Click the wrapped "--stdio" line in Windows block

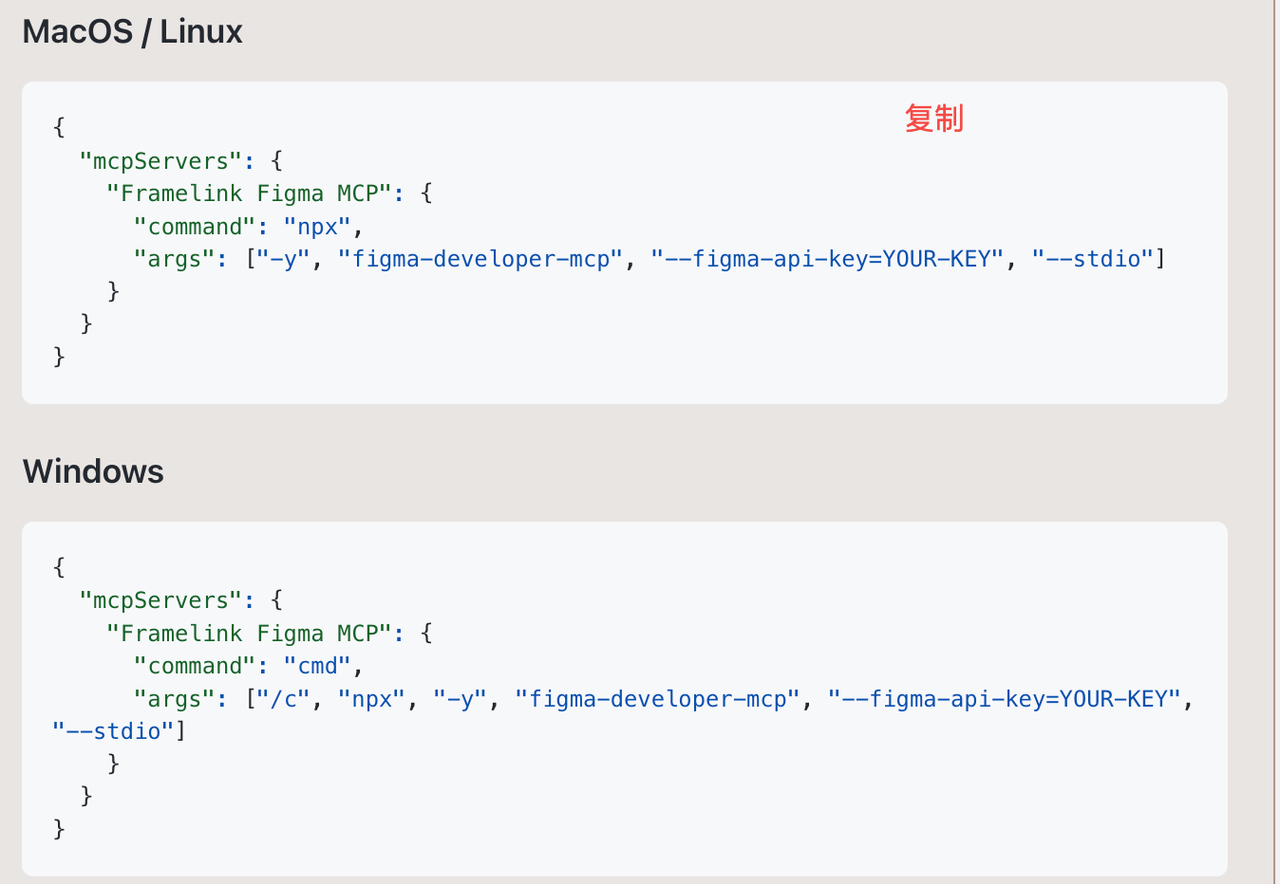point(113,732)
